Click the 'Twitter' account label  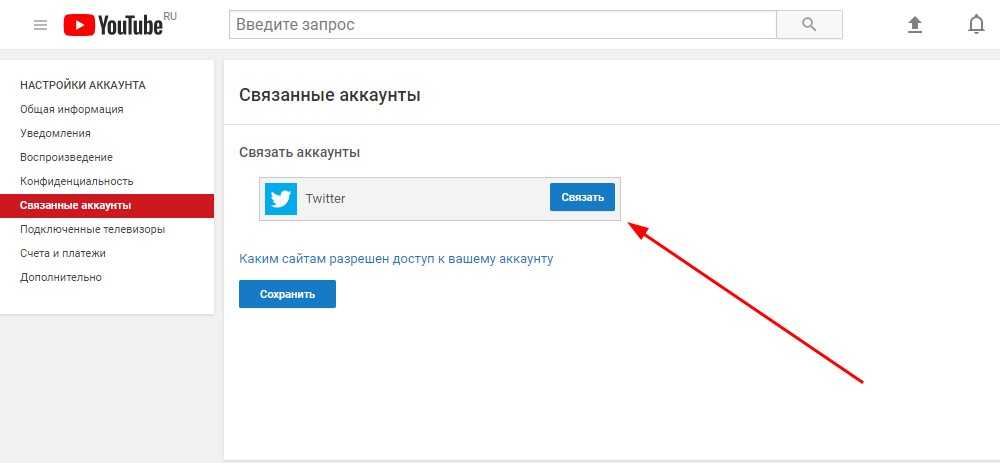[325, 198]
